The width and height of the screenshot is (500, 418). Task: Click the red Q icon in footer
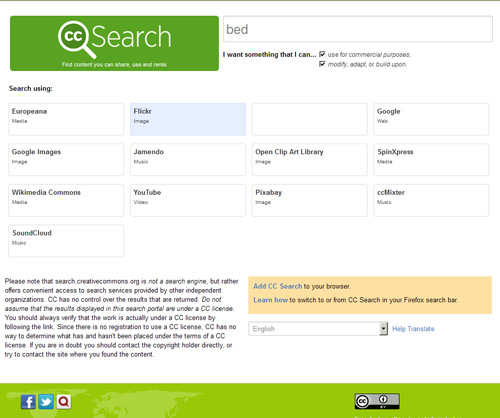click(x=64, y=402)
